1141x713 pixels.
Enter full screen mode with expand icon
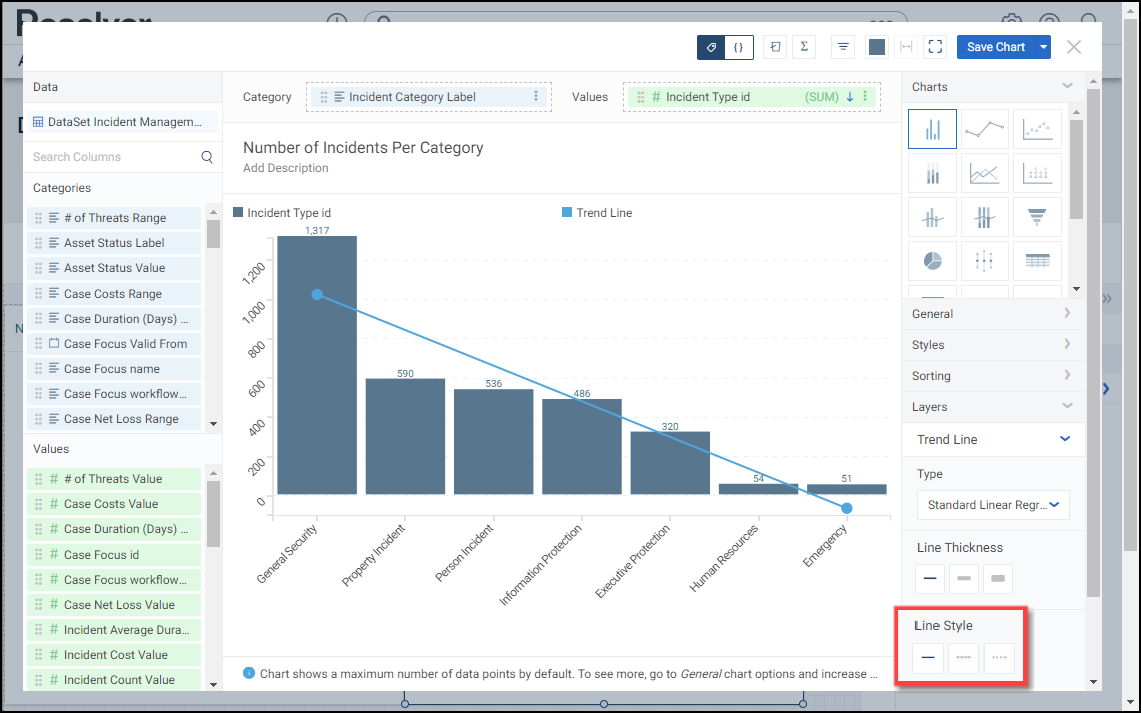coord(935,47)
